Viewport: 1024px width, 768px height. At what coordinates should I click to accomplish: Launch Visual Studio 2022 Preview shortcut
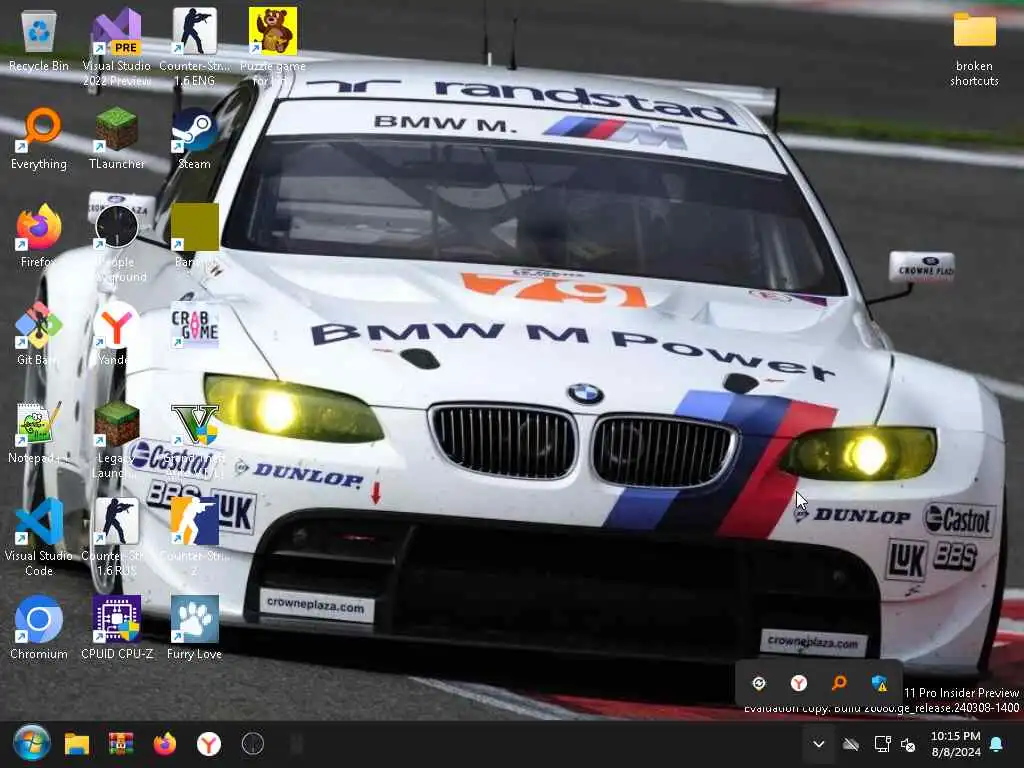(117, 47)
